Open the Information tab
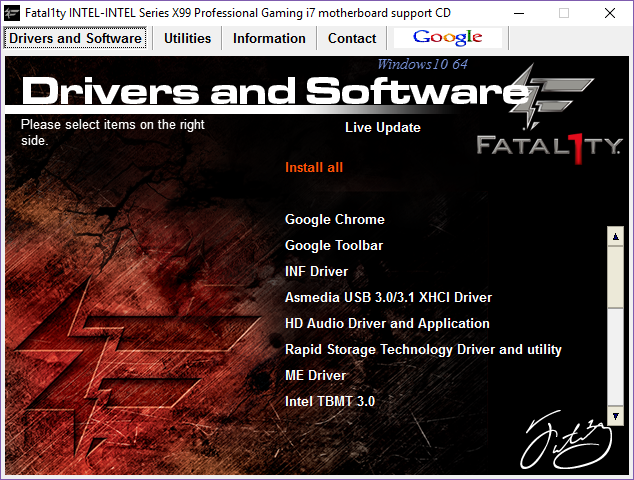The image size is (634, 480). pyautogui.click(x=269, y=38)
